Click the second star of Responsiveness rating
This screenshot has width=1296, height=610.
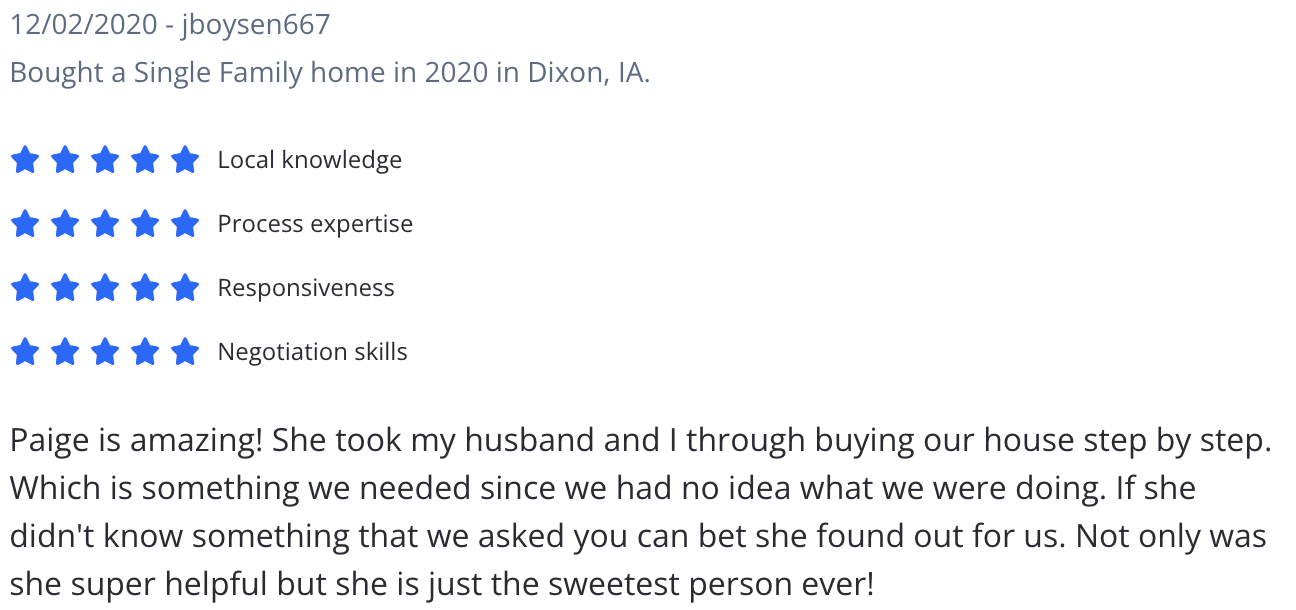65,288
